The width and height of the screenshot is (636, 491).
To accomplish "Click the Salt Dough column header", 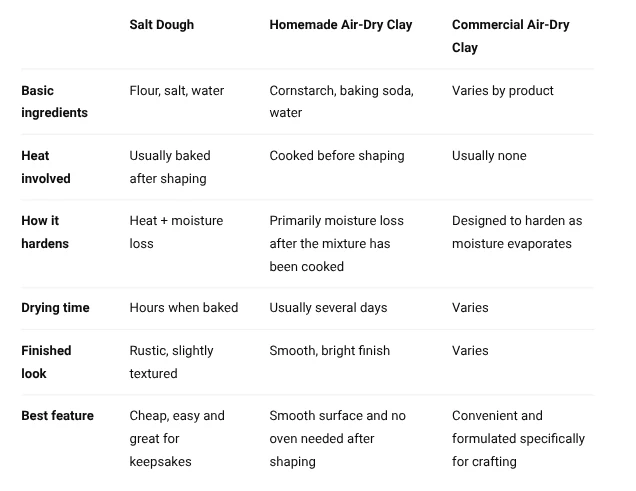I will tap(161, 25).
